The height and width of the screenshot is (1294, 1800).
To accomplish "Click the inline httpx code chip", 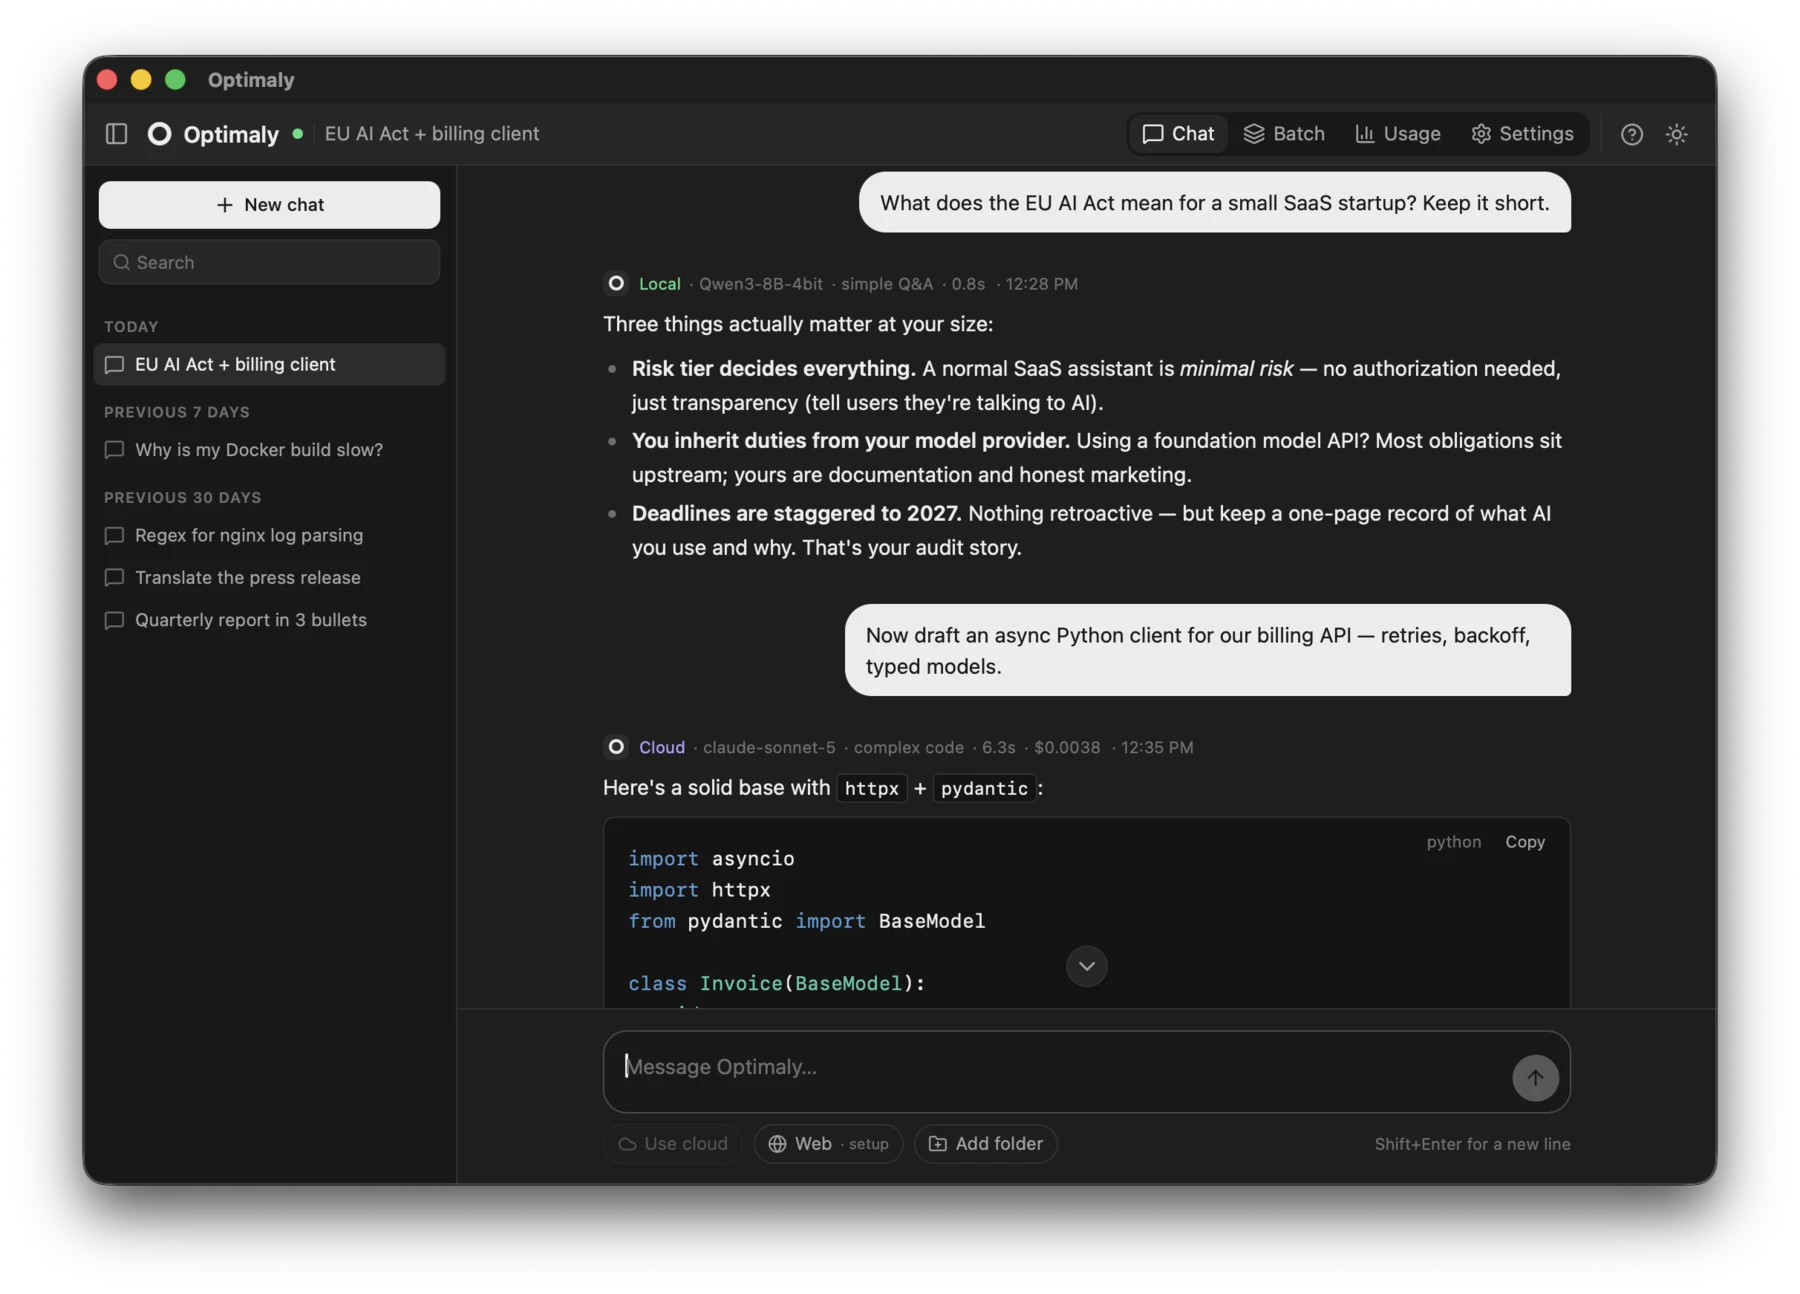I will [871, 788].
